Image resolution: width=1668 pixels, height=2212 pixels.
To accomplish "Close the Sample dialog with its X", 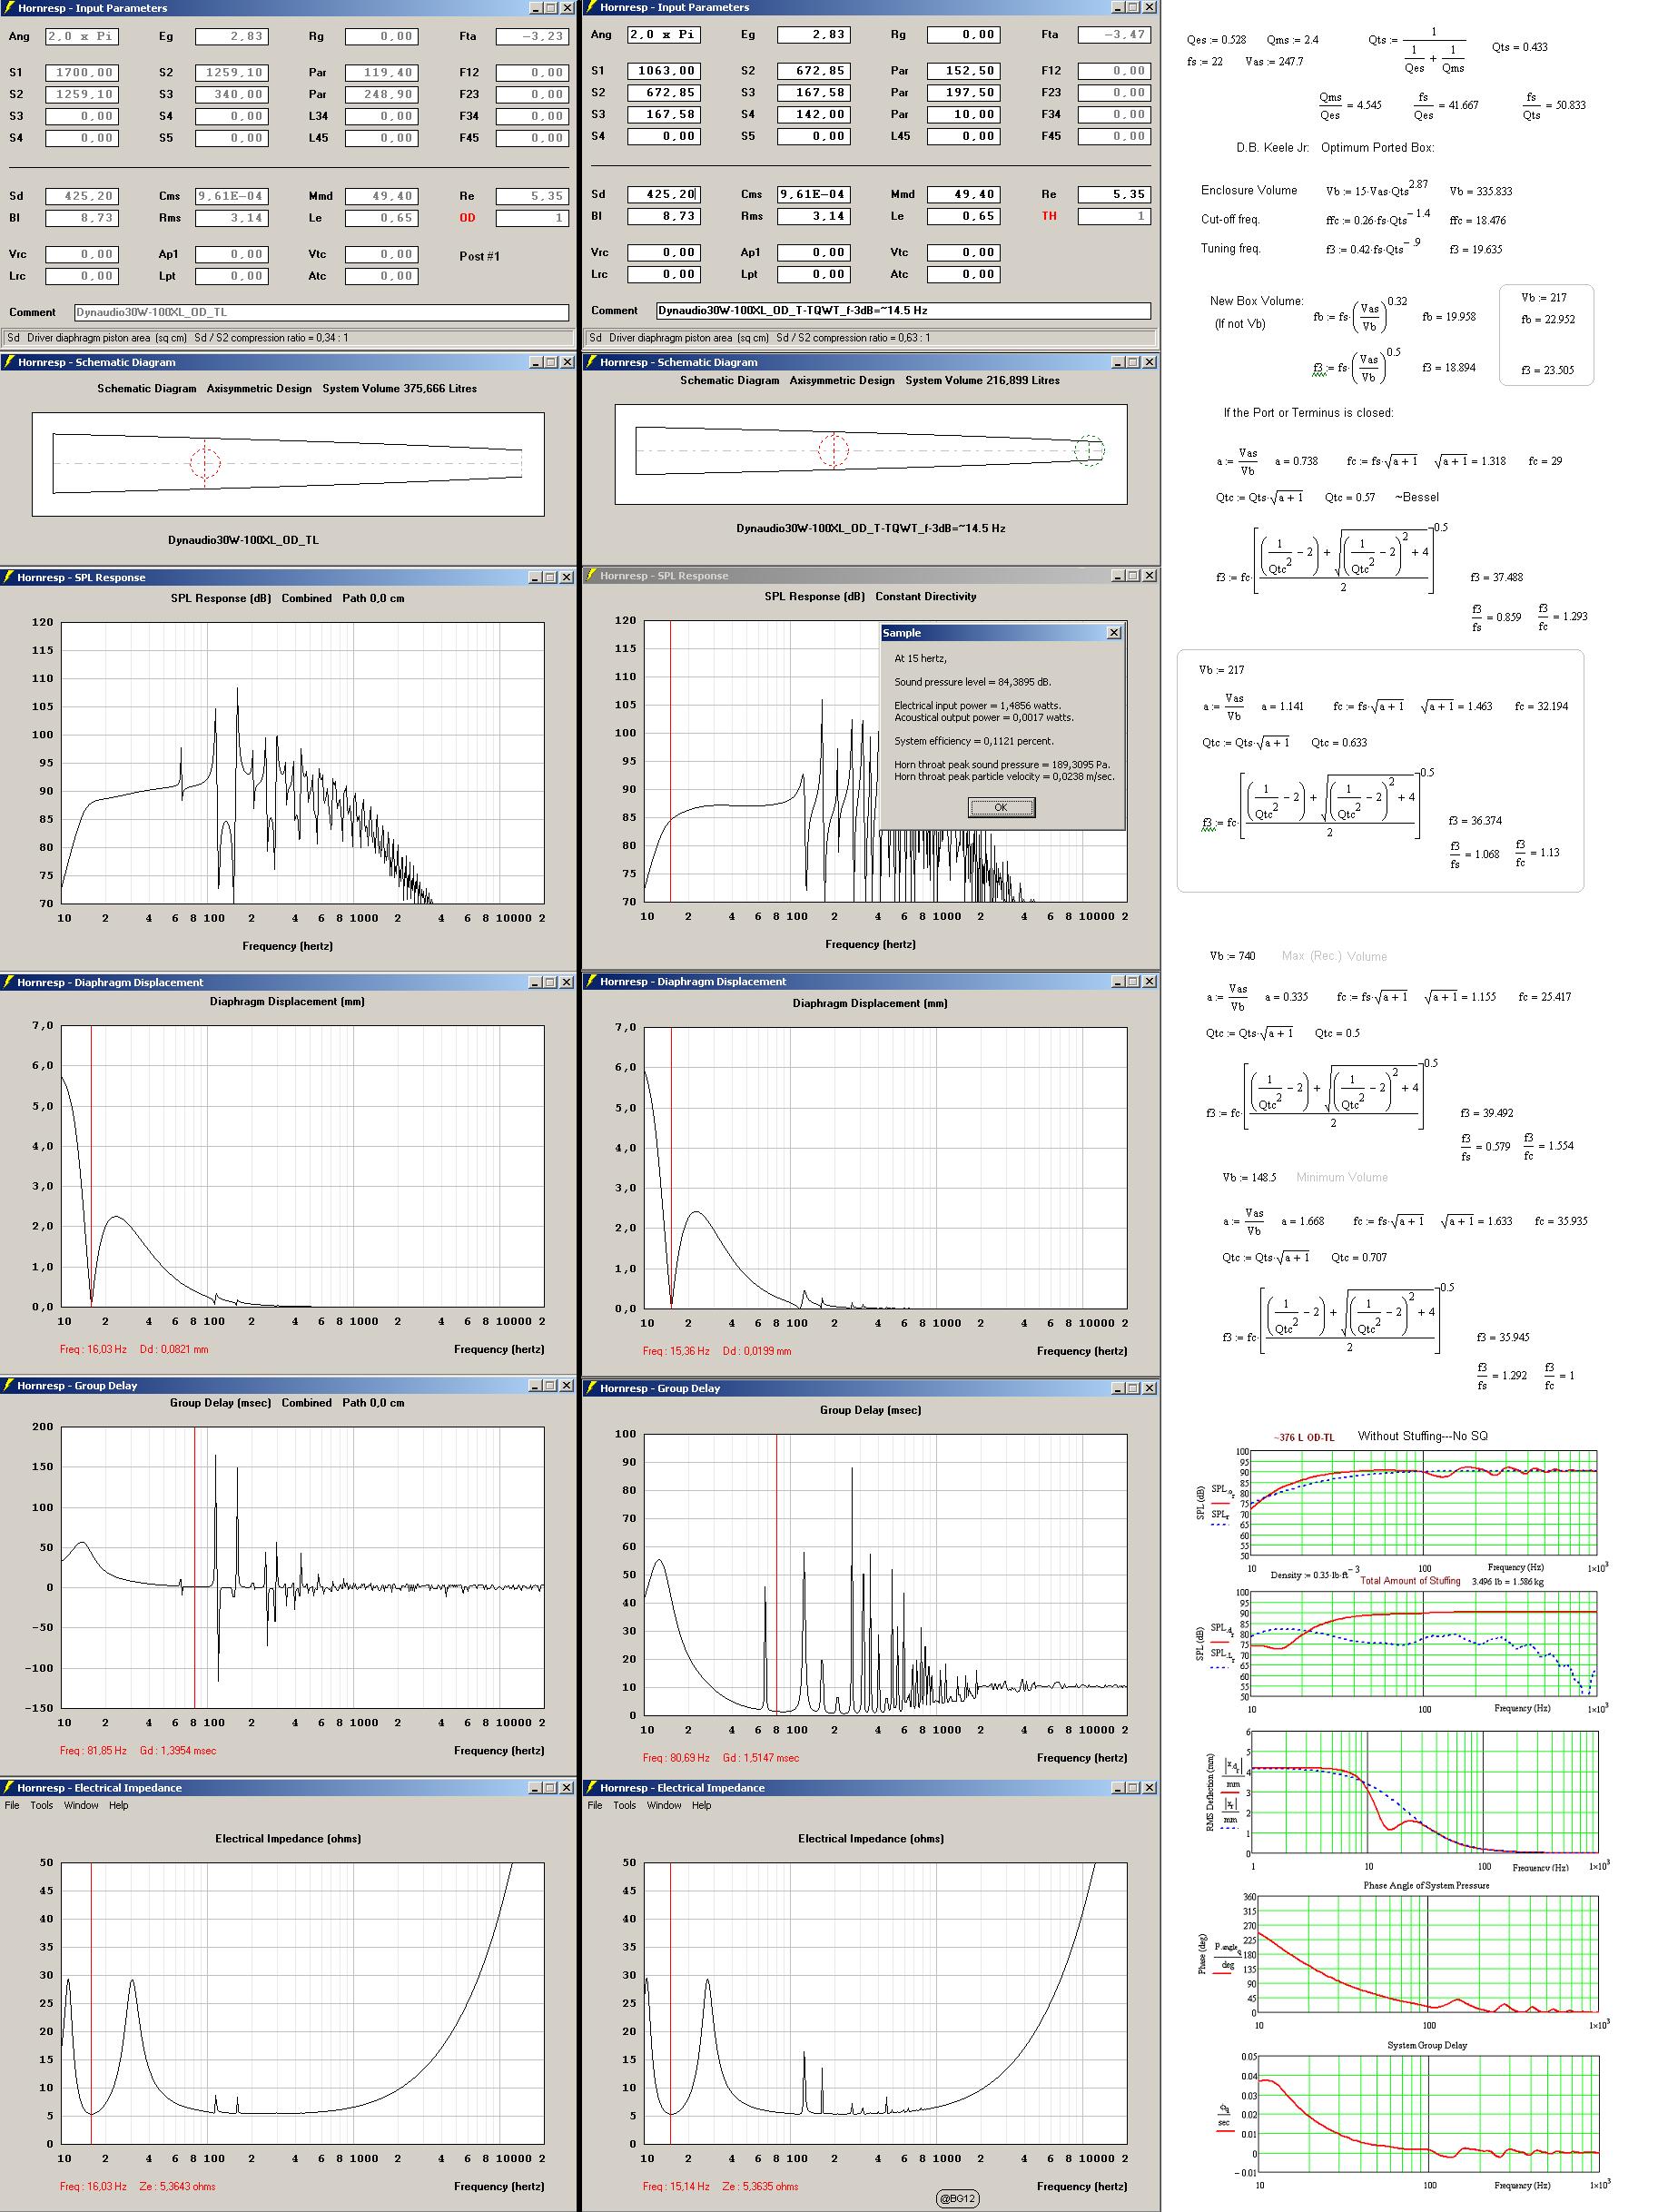I will click(1114, 633).
